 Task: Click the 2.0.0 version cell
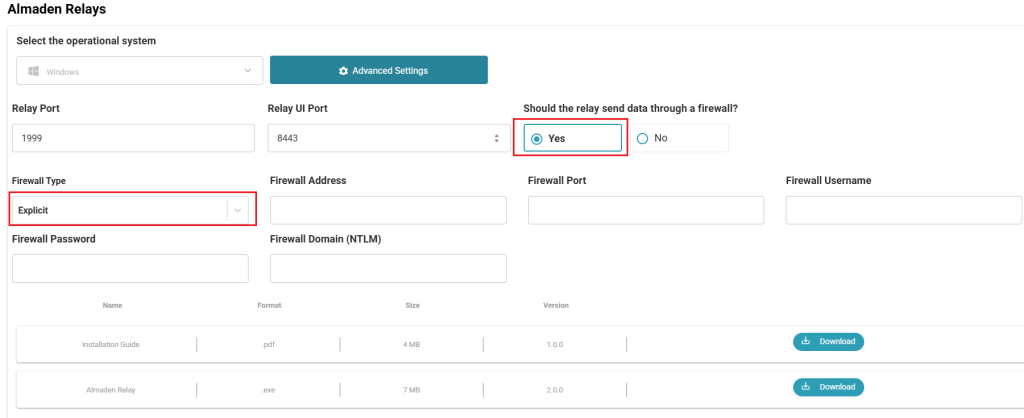tap(555, 390)
